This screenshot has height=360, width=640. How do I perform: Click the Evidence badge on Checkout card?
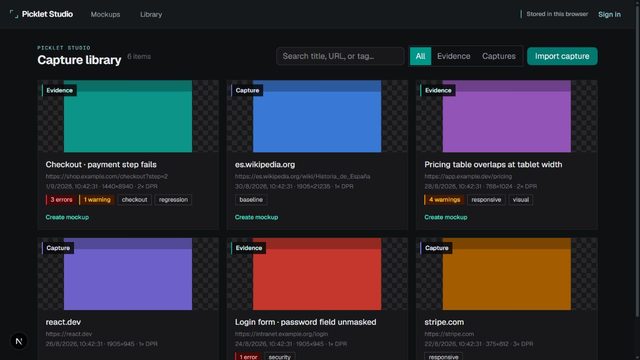59,90
